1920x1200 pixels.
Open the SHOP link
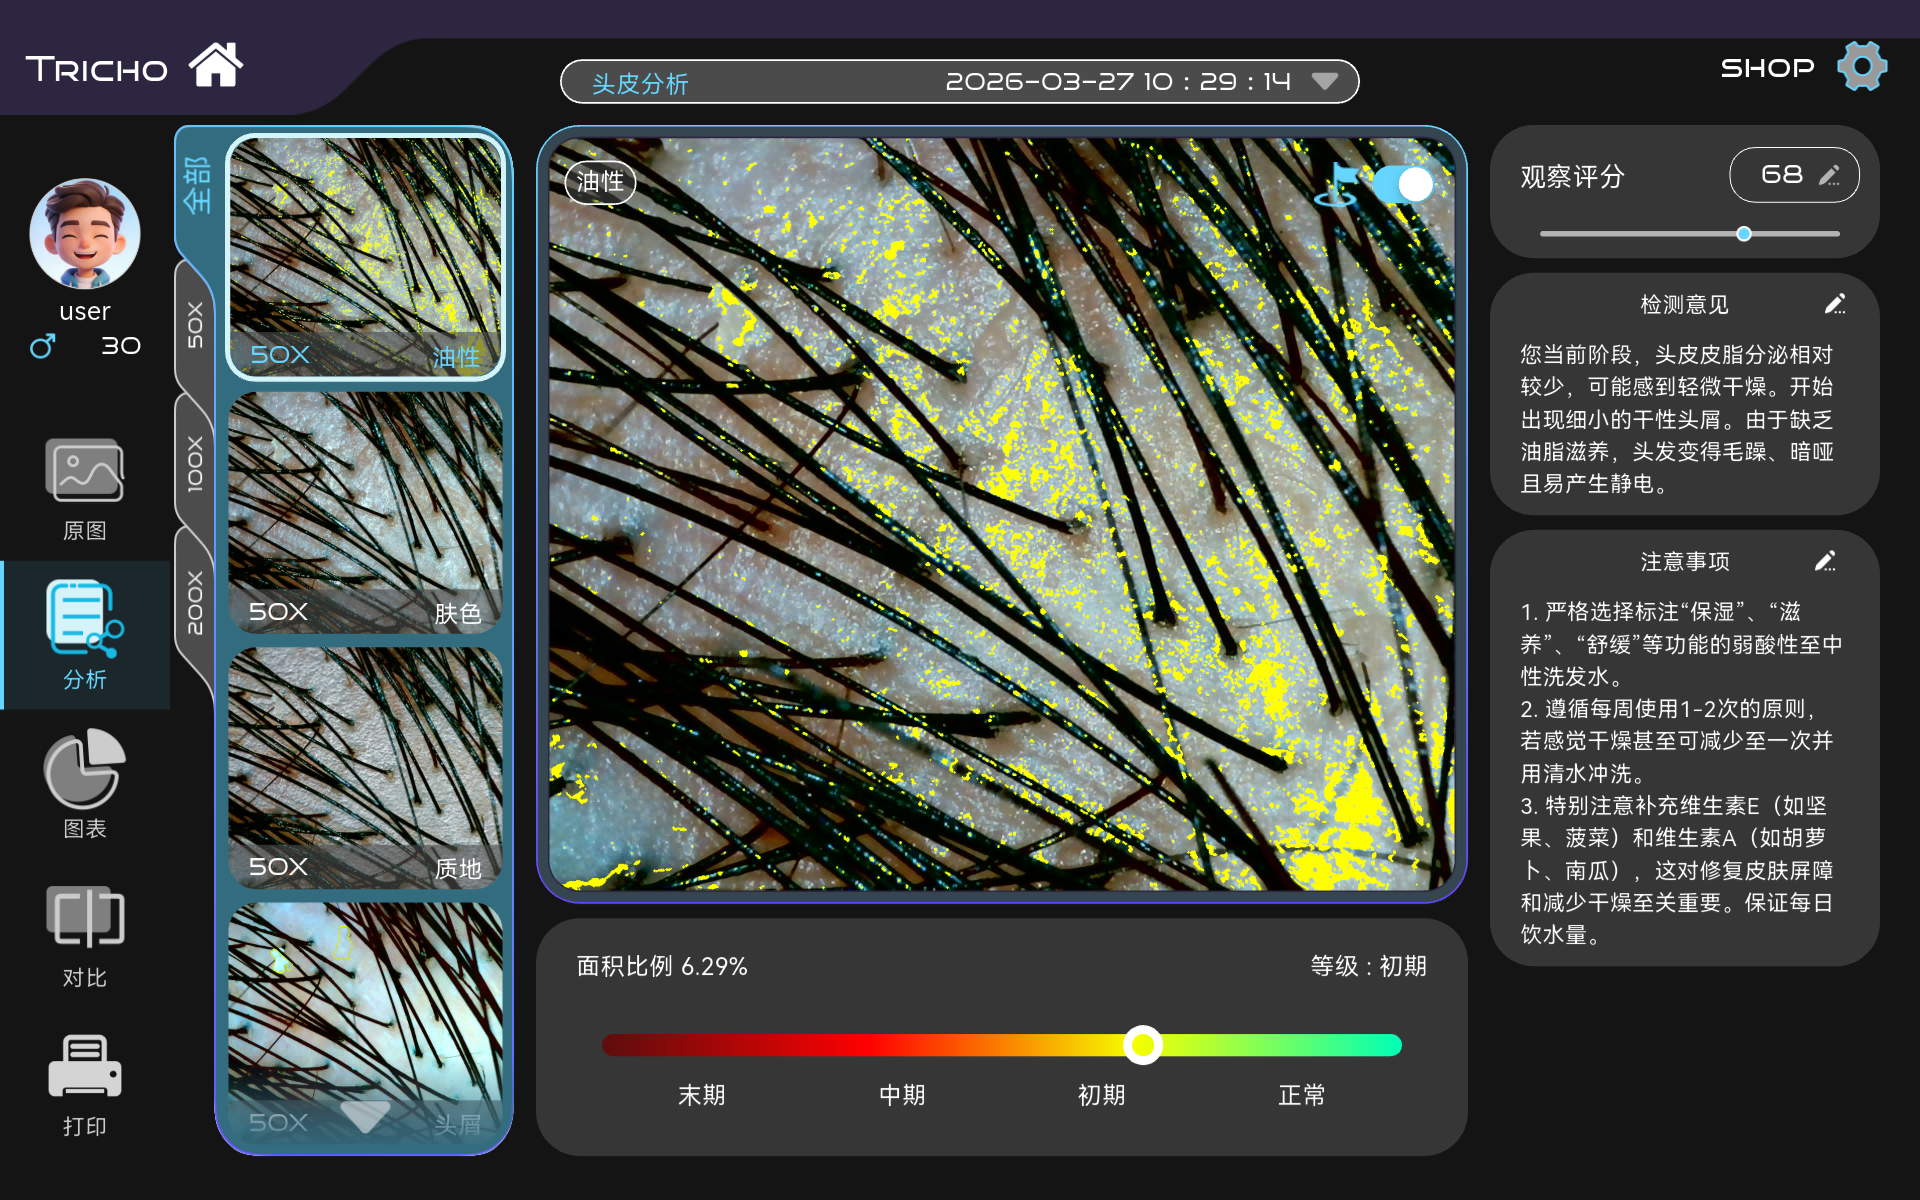click(1766, 68)
